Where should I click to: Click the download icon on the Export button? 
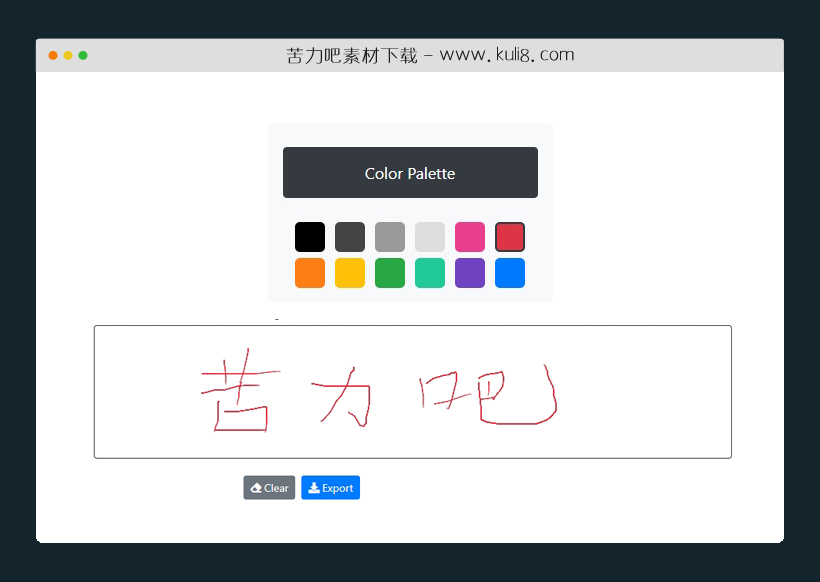(x=315, y=488)
